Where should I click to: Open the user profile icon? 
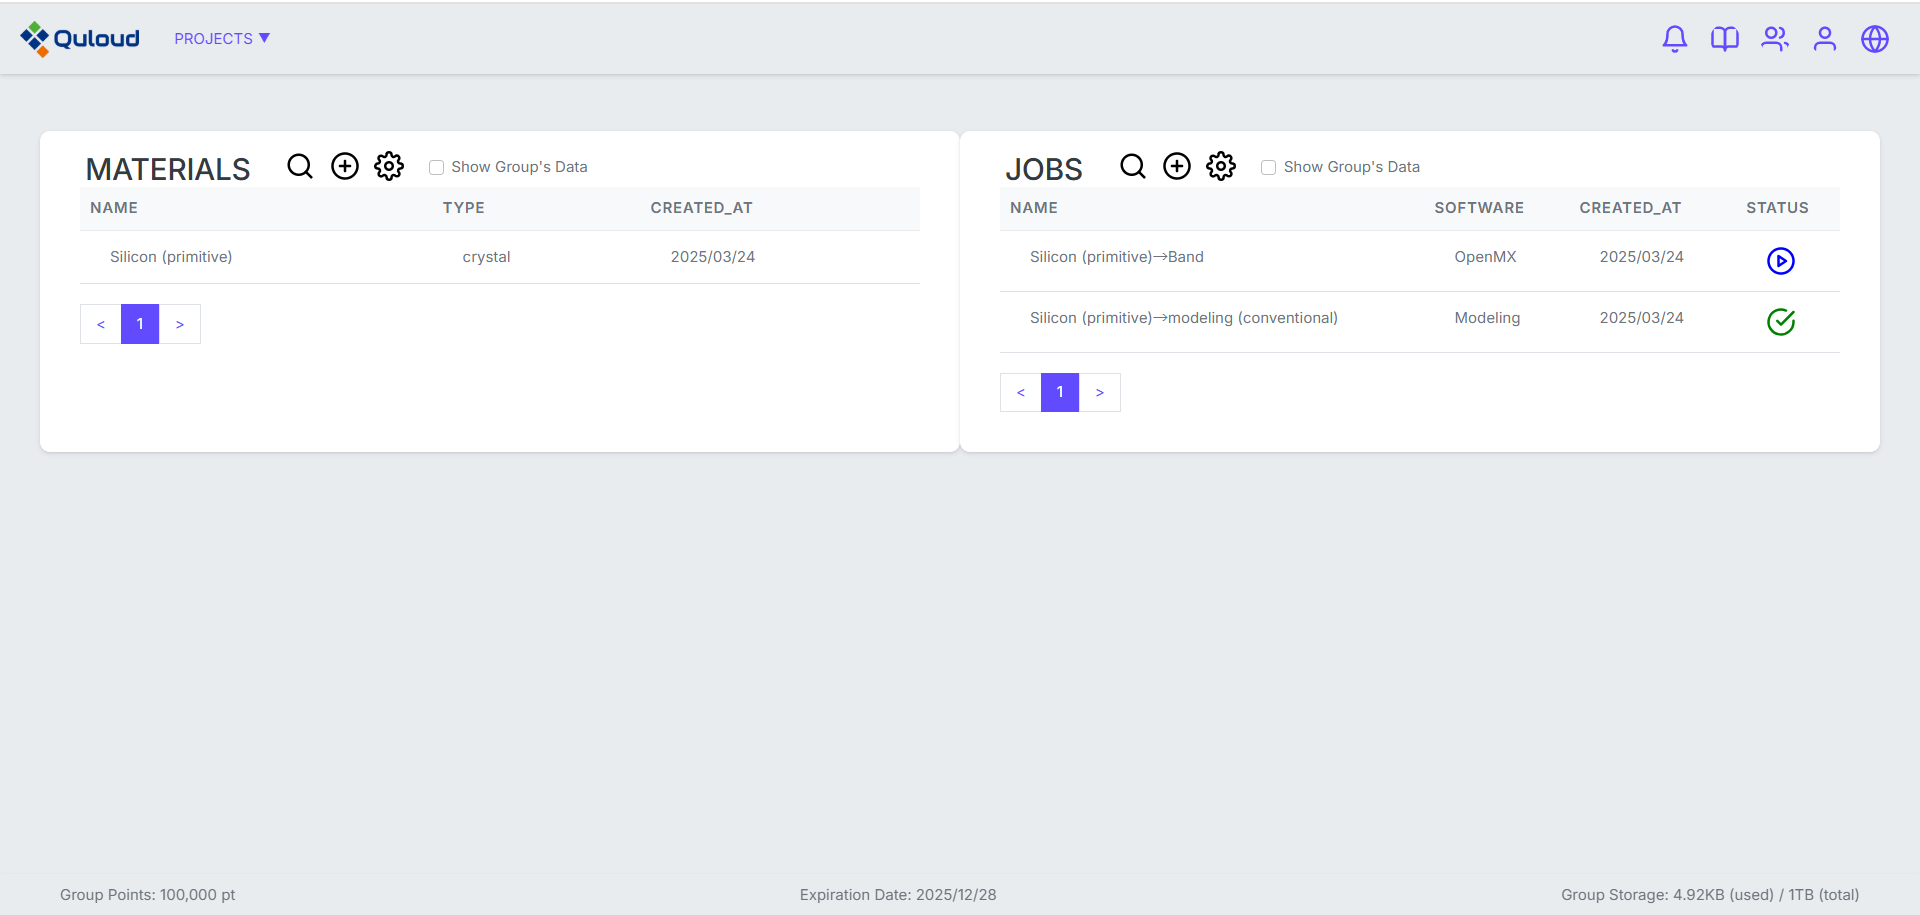(1824, 39)
